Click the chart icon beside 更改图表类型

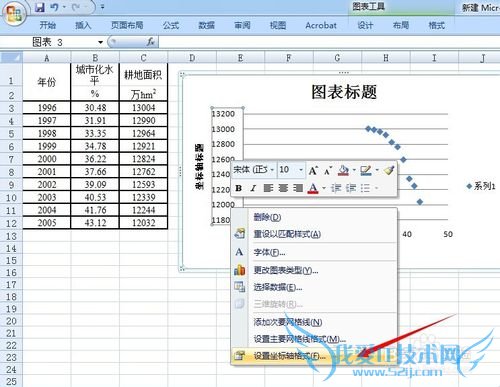[x=239, y=270]
